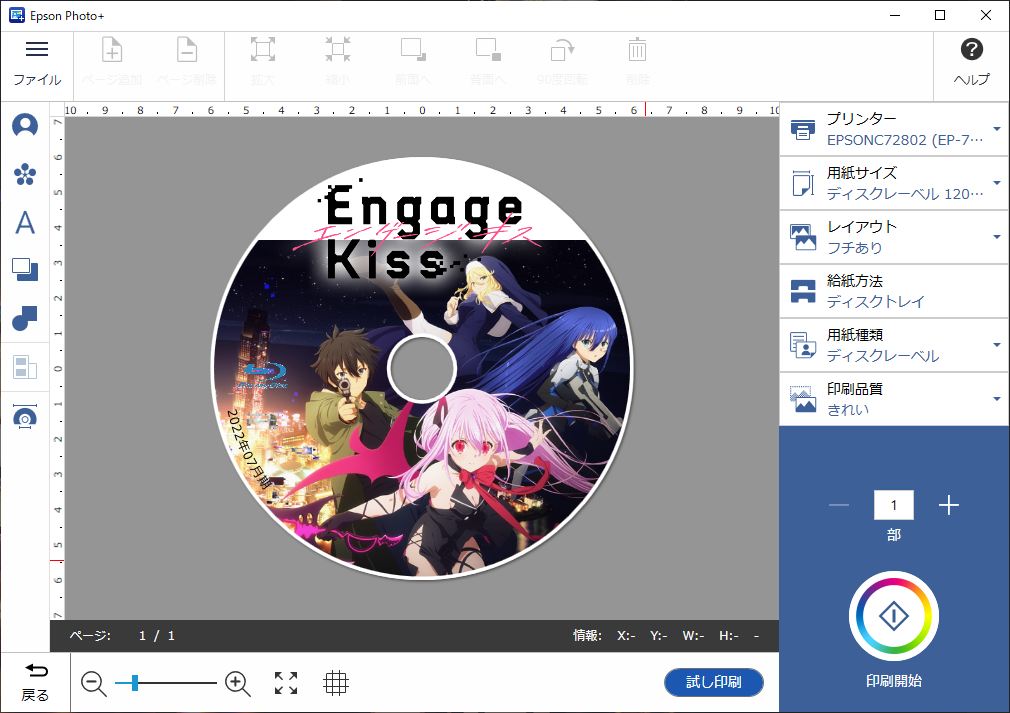Select the layered frames background icon in sidebar
This screenshot has width=1010, height=713.
[25, 269]
